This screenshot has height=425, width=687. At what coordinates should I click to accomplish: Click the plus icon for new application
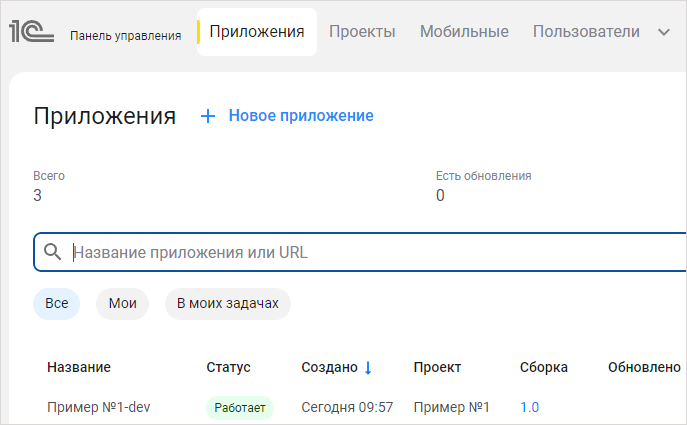208,116
